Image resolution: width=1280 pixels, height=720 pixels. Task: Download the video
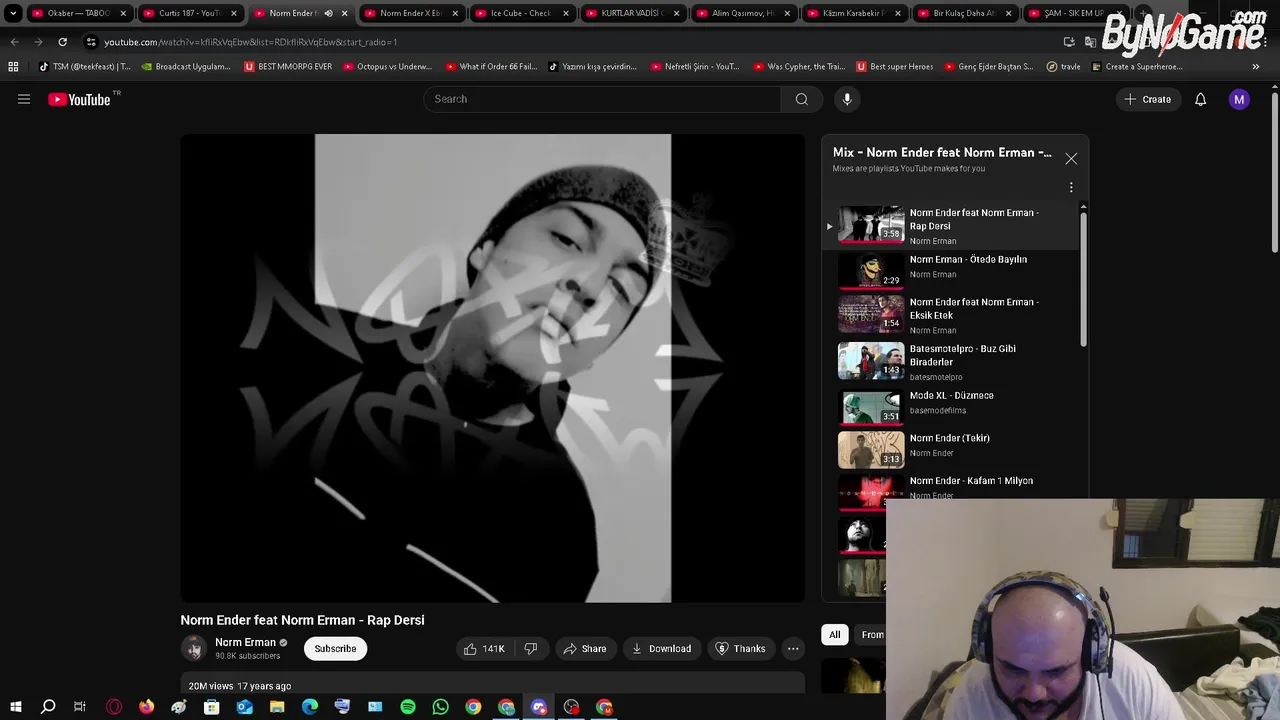(661, 649)
